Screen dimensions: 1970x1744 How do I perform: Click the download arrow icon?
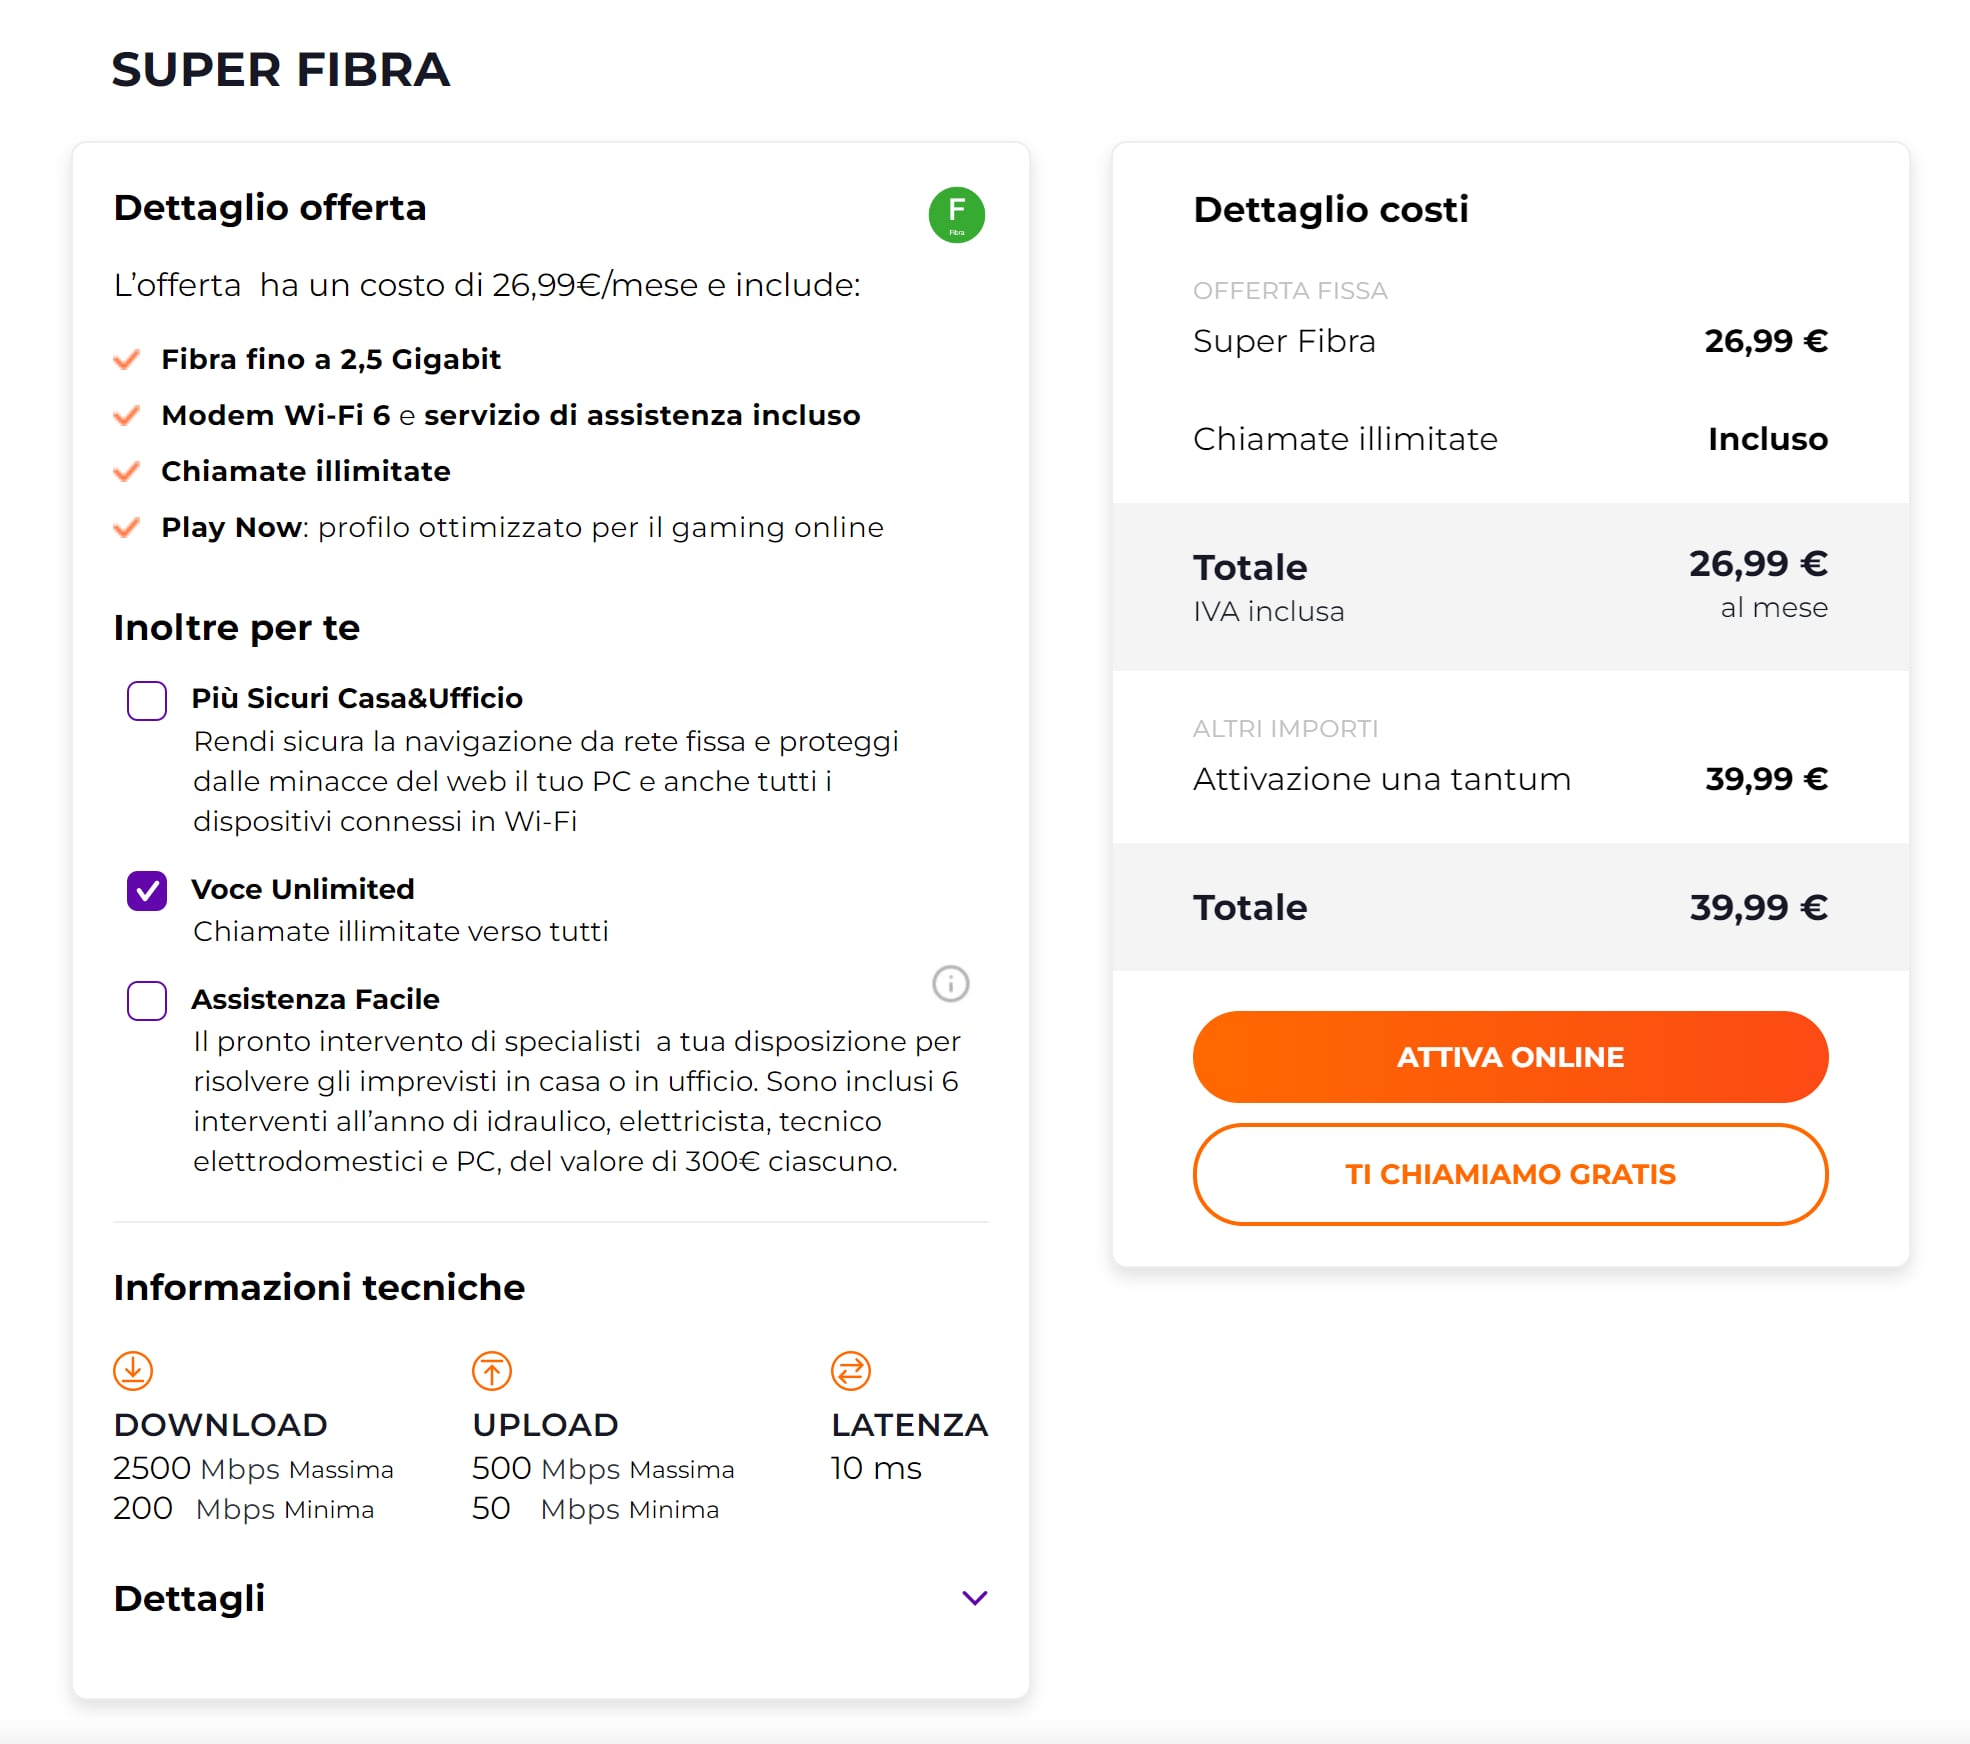click(x=133, y=1371)
